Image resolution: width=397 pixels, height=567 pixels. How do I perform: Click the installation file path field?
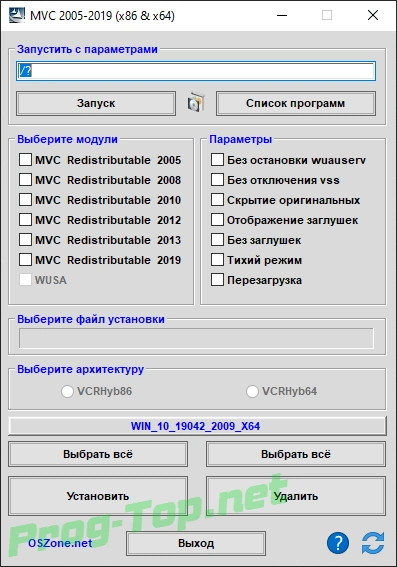[x=196, y=338]
